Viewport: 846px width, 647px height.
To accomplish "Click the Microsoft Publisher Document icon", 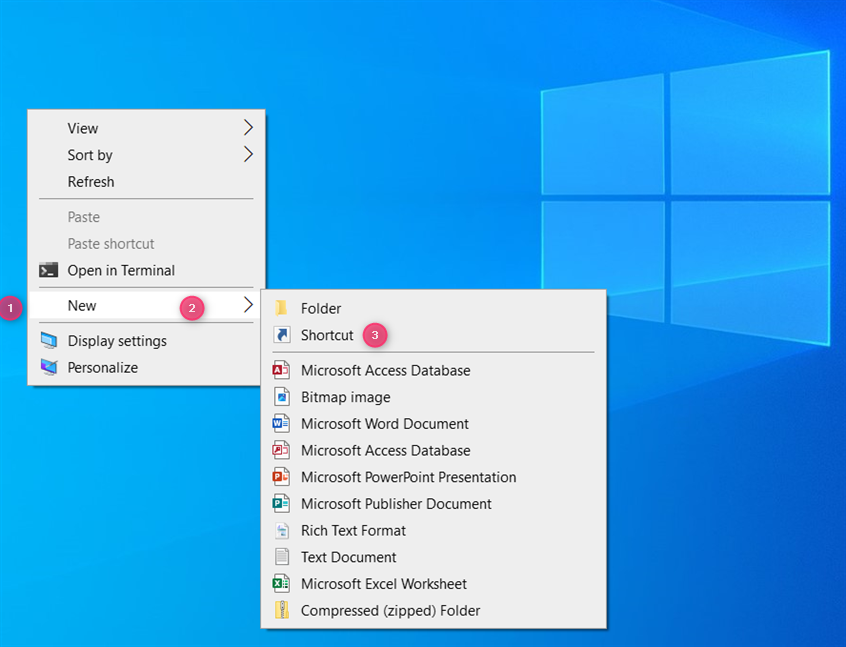I will tap(284, 503).
